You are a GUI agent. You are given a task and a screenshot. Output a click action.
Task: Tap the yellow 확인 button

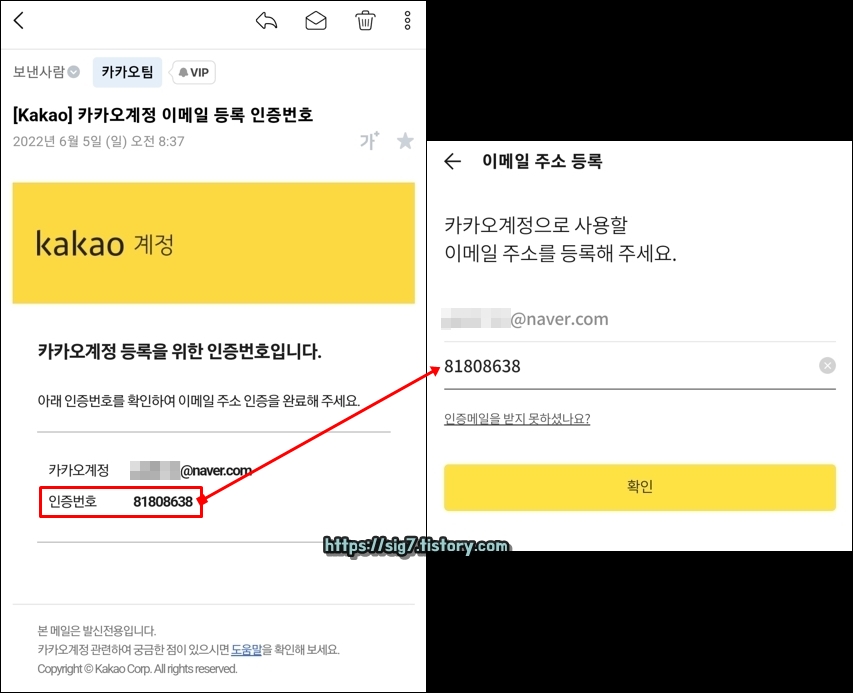(x=640, y=487)
